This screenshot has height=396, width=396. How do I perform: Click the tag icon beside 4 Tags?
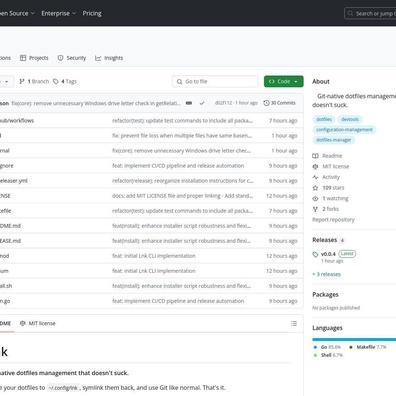(x=56, y=81)
